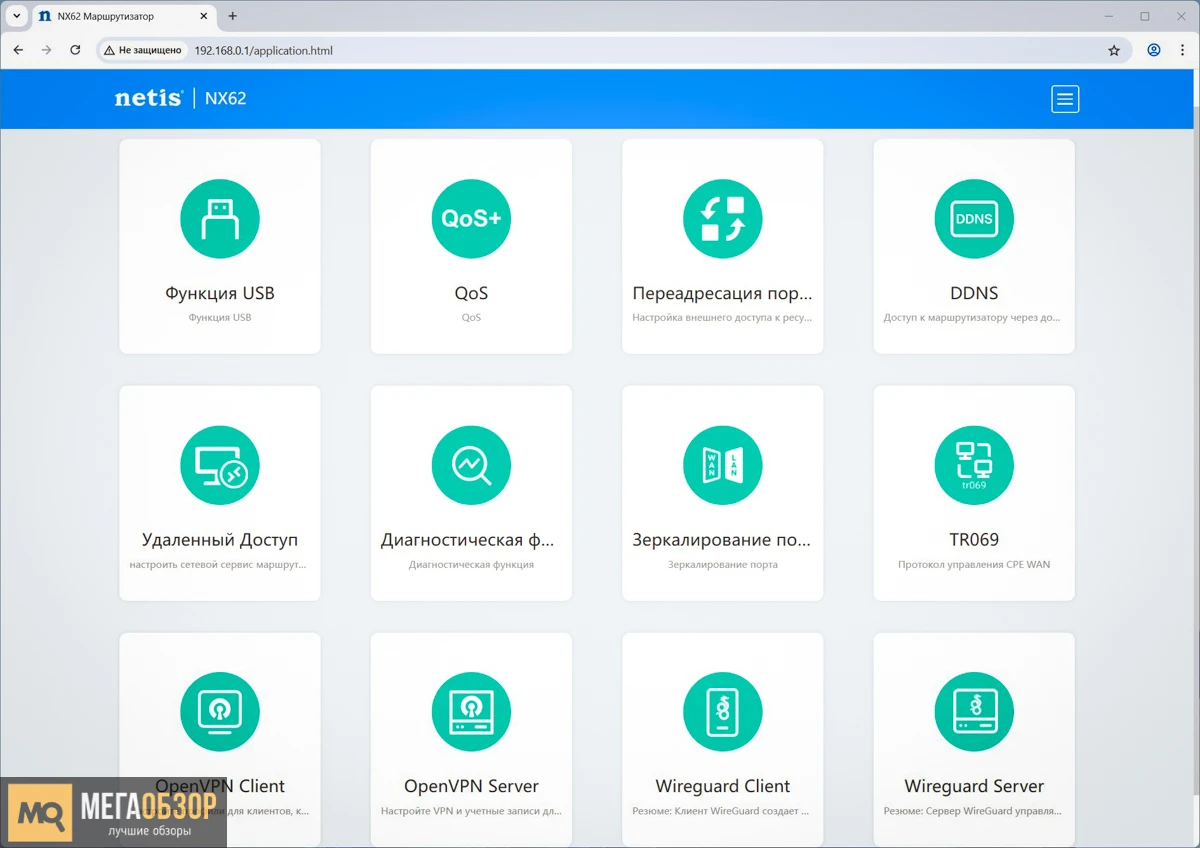This screenshot has height=848, width=1200.
Task: Reload the page with refresh icon
Action: 75,50
